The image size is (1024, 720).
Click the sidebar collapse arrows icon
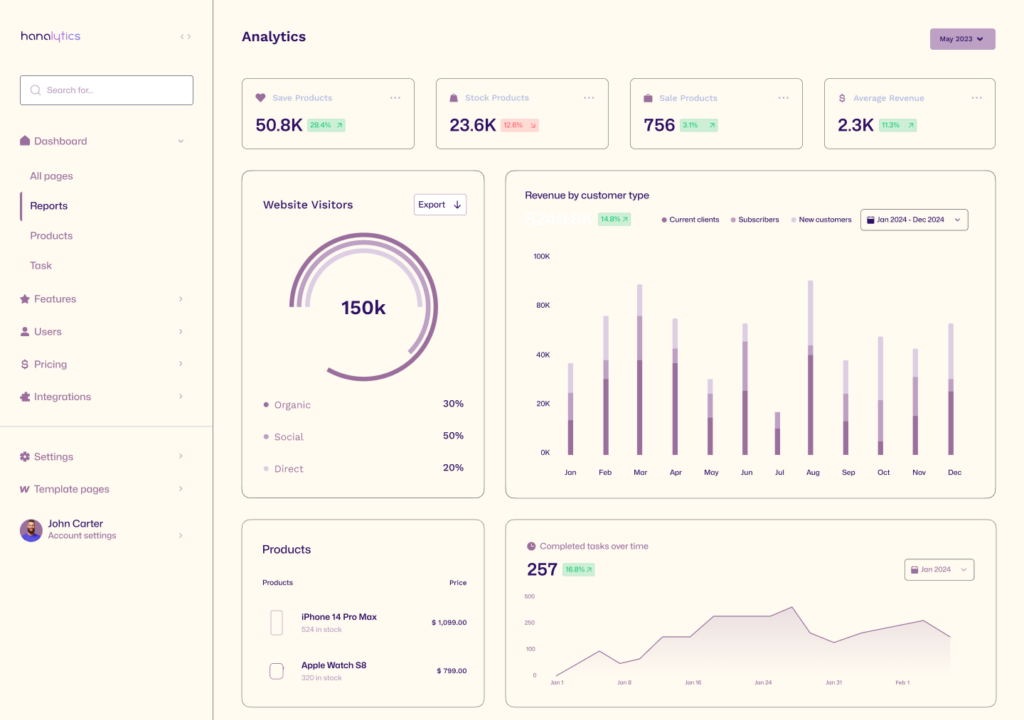pyautogui.click(x=185, y=37)
